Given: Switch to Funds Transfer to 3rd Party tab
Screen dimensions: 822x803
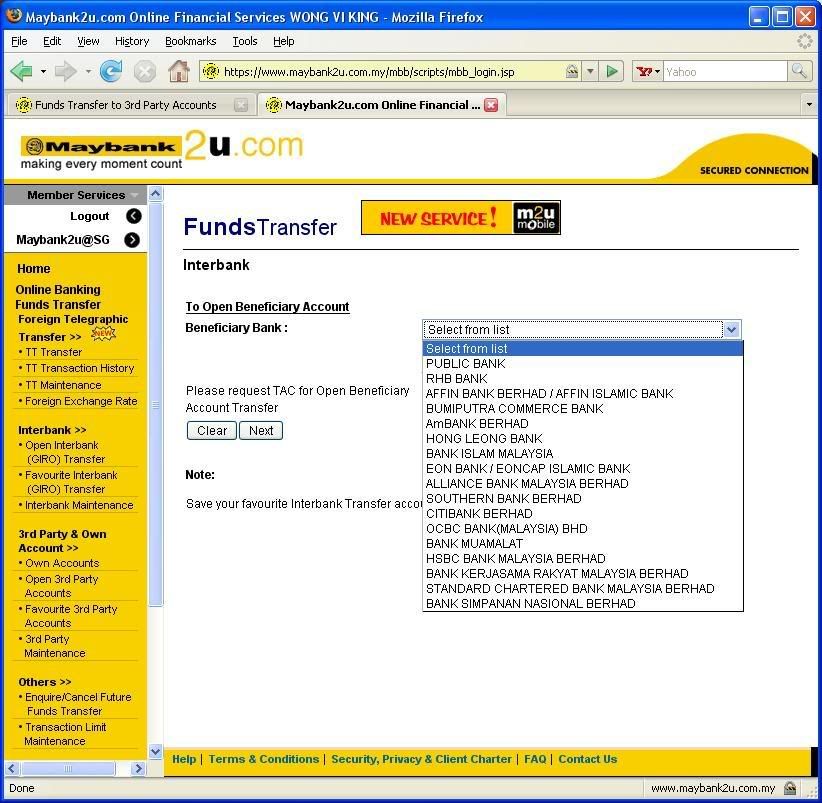Looking at the screenshot, I should pyautogui.click(x=130, y=105).
